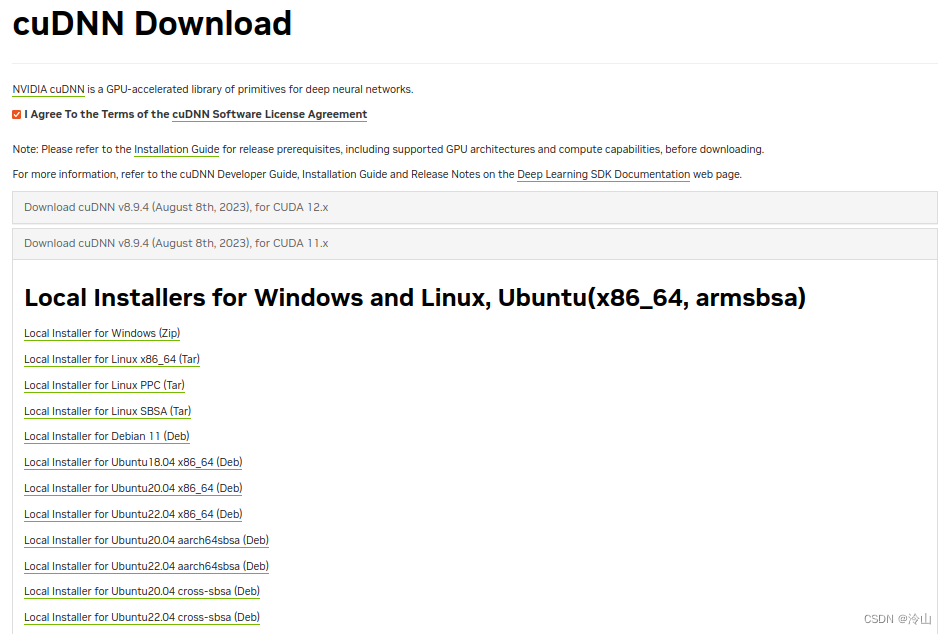The width and height of the screenshot is (946, 634).
Task: Download Local Installer for Ubuntu22.04 aarch64sbsa (Deb)
Action: tap(147, 566)
